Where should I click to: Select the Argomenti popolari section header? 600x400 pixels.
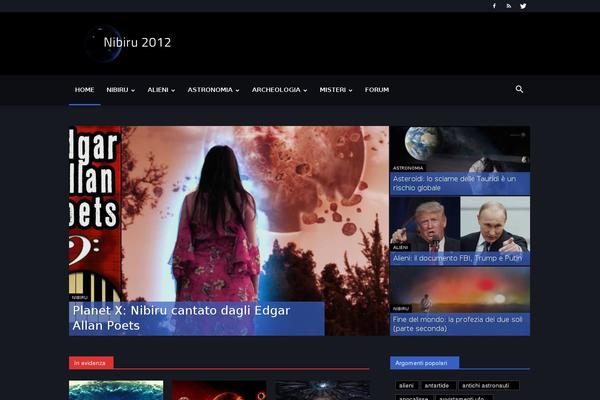(x=424, y=363)
